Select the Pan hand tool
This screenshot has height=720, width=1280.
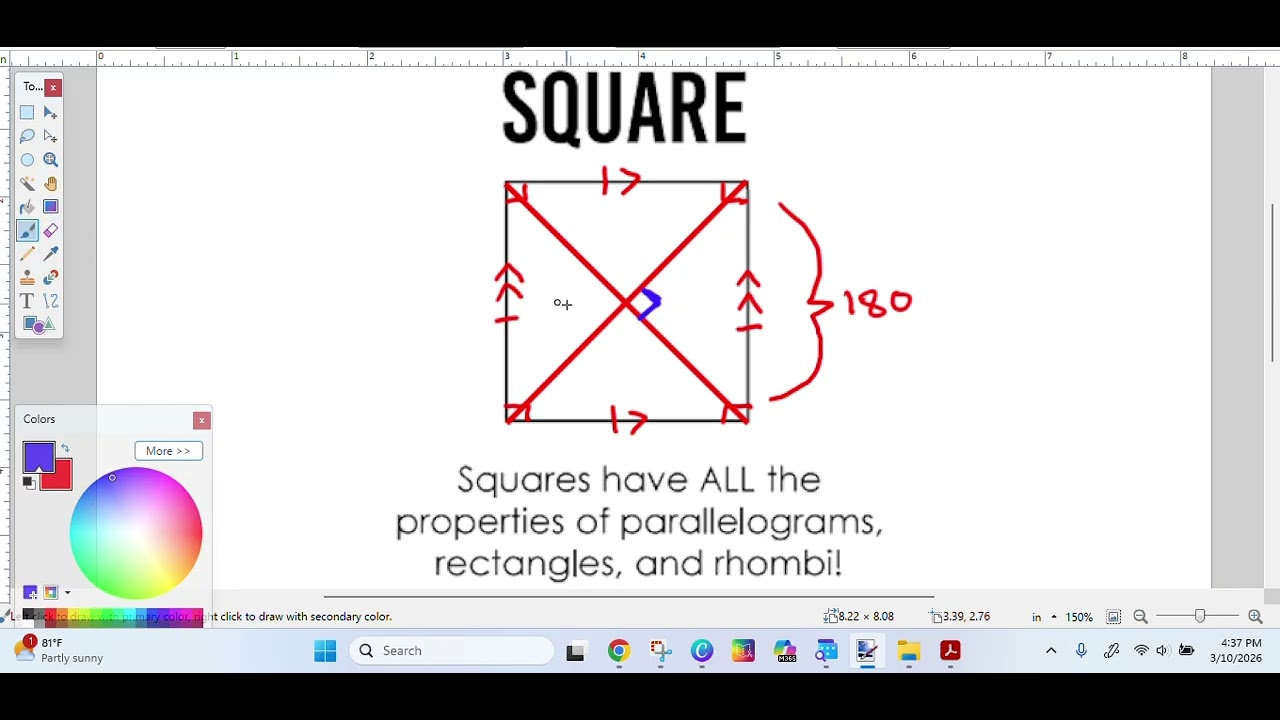[50, 184]
